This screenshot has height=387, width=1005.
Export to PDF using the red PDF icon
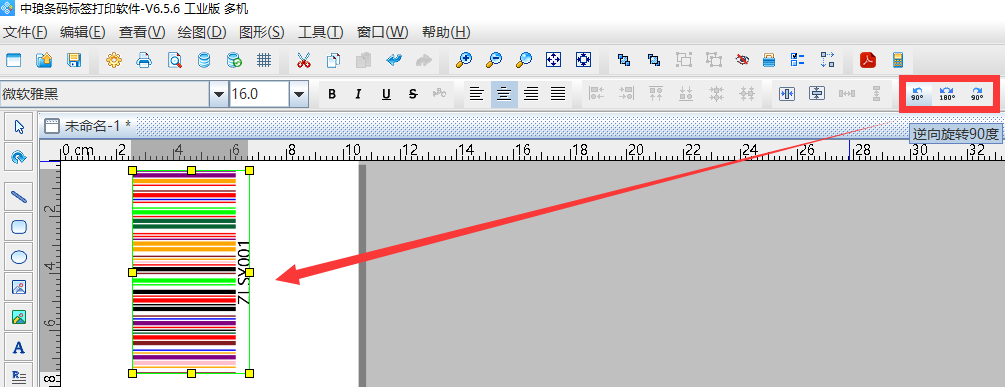pos(868,61)
